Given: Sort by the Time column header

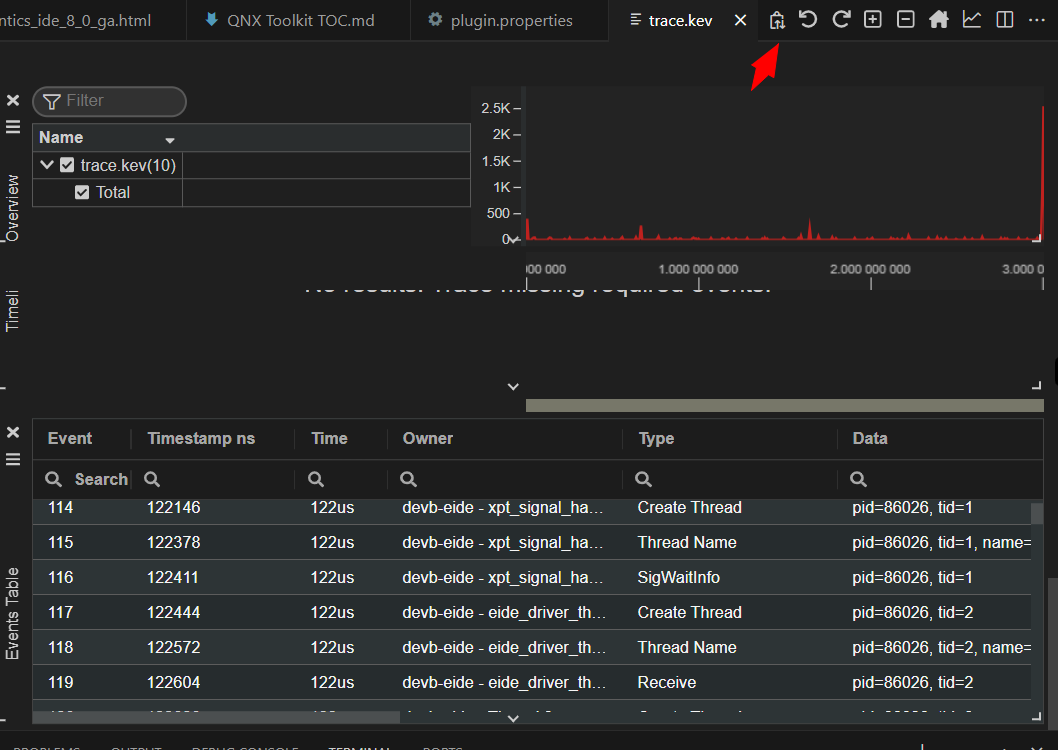Looking at the screenshot, I should coord(329,438).
